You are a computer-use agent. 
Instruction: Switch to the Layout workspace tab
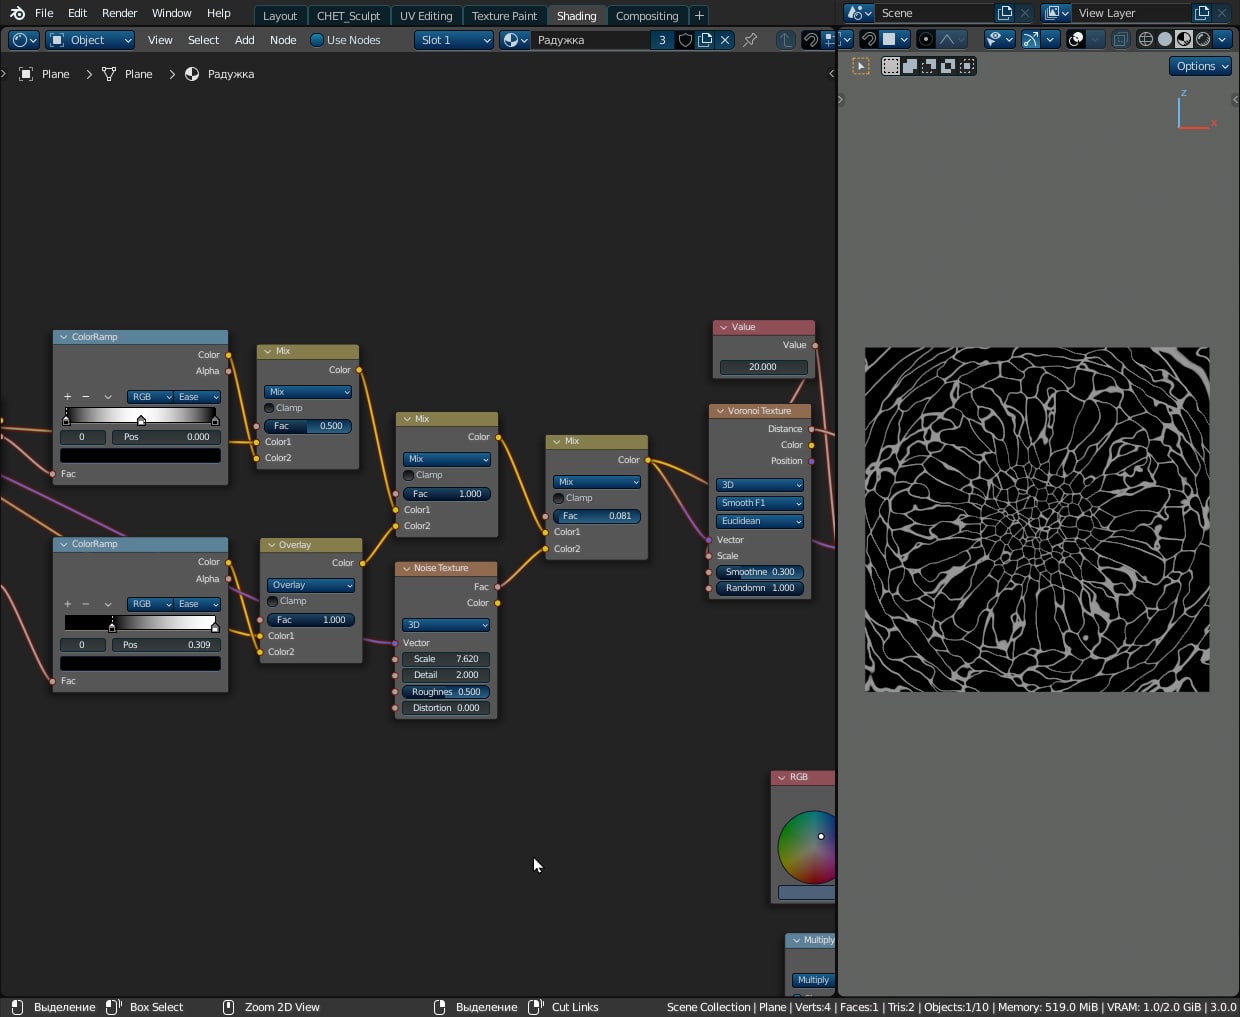click(280, 15)
